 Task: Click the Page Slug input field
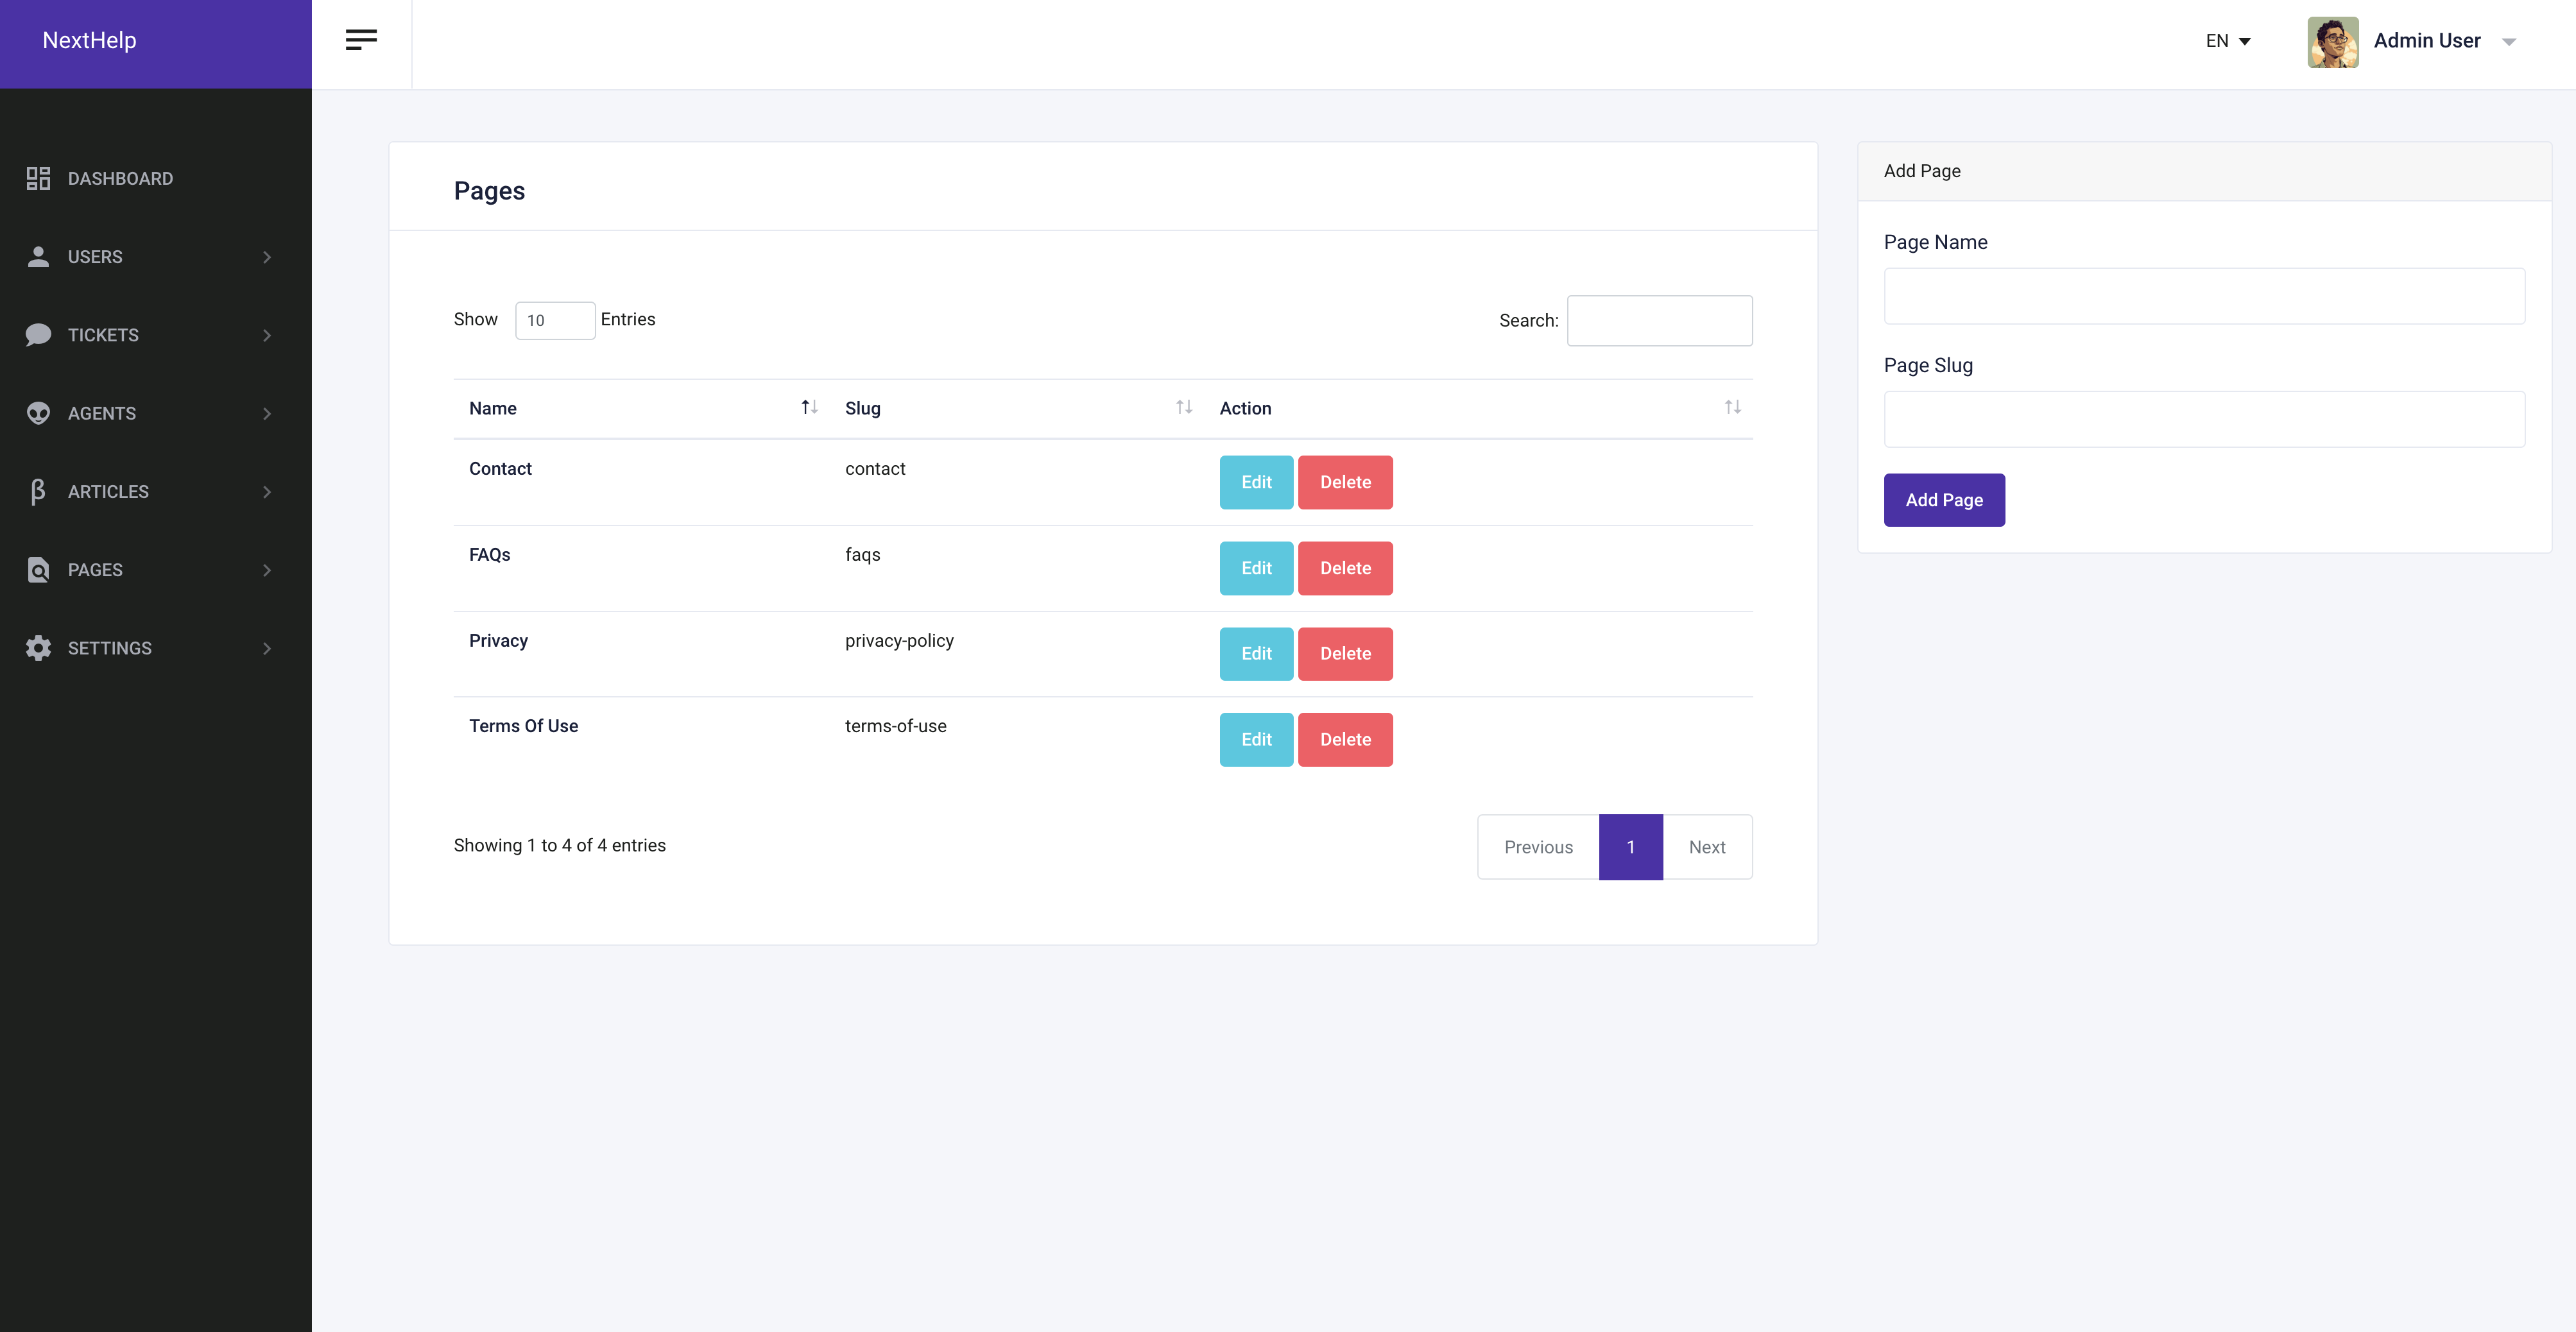click(x=2203, y=419)
